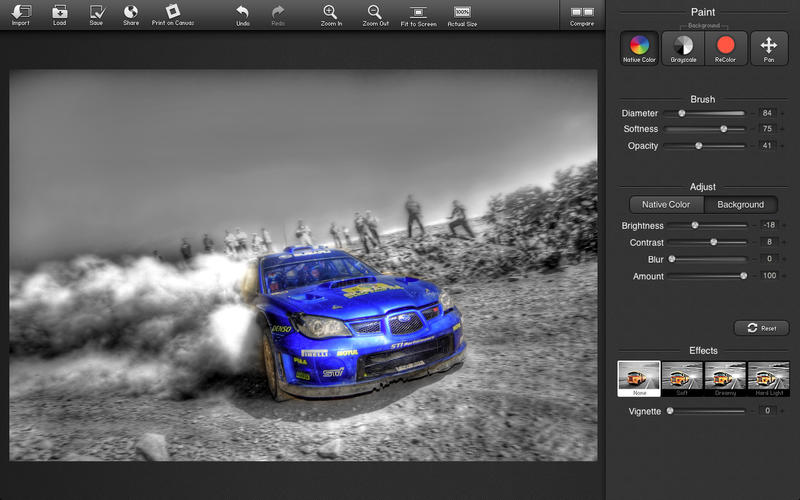Click the Opacity brush slider
This screenshot has width=800, height=500.
tap(705, 146)
